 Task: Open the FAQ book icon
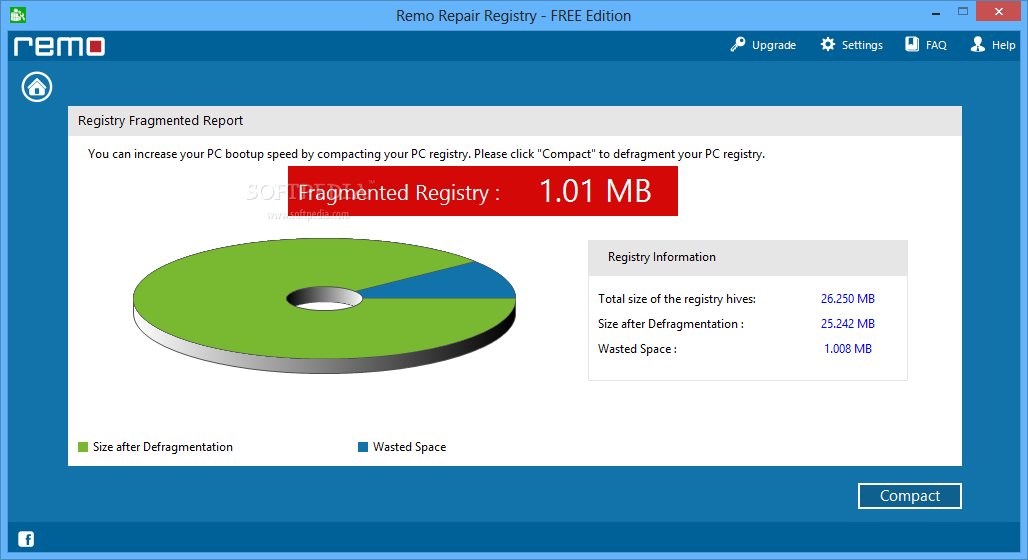pyautogui.click(x=912, y=45)
